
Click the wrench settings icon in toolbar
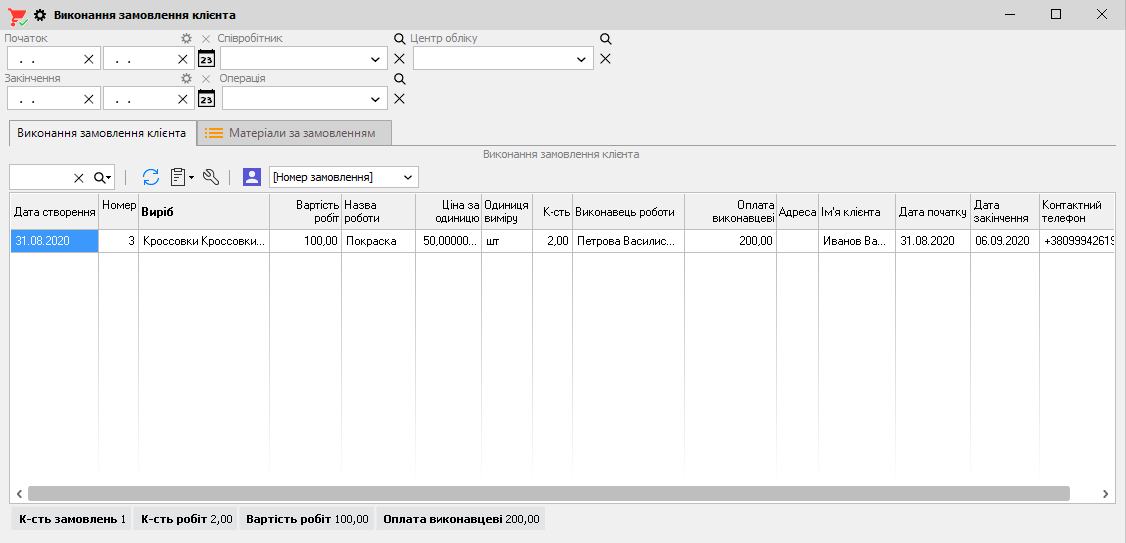pos(210,177)
